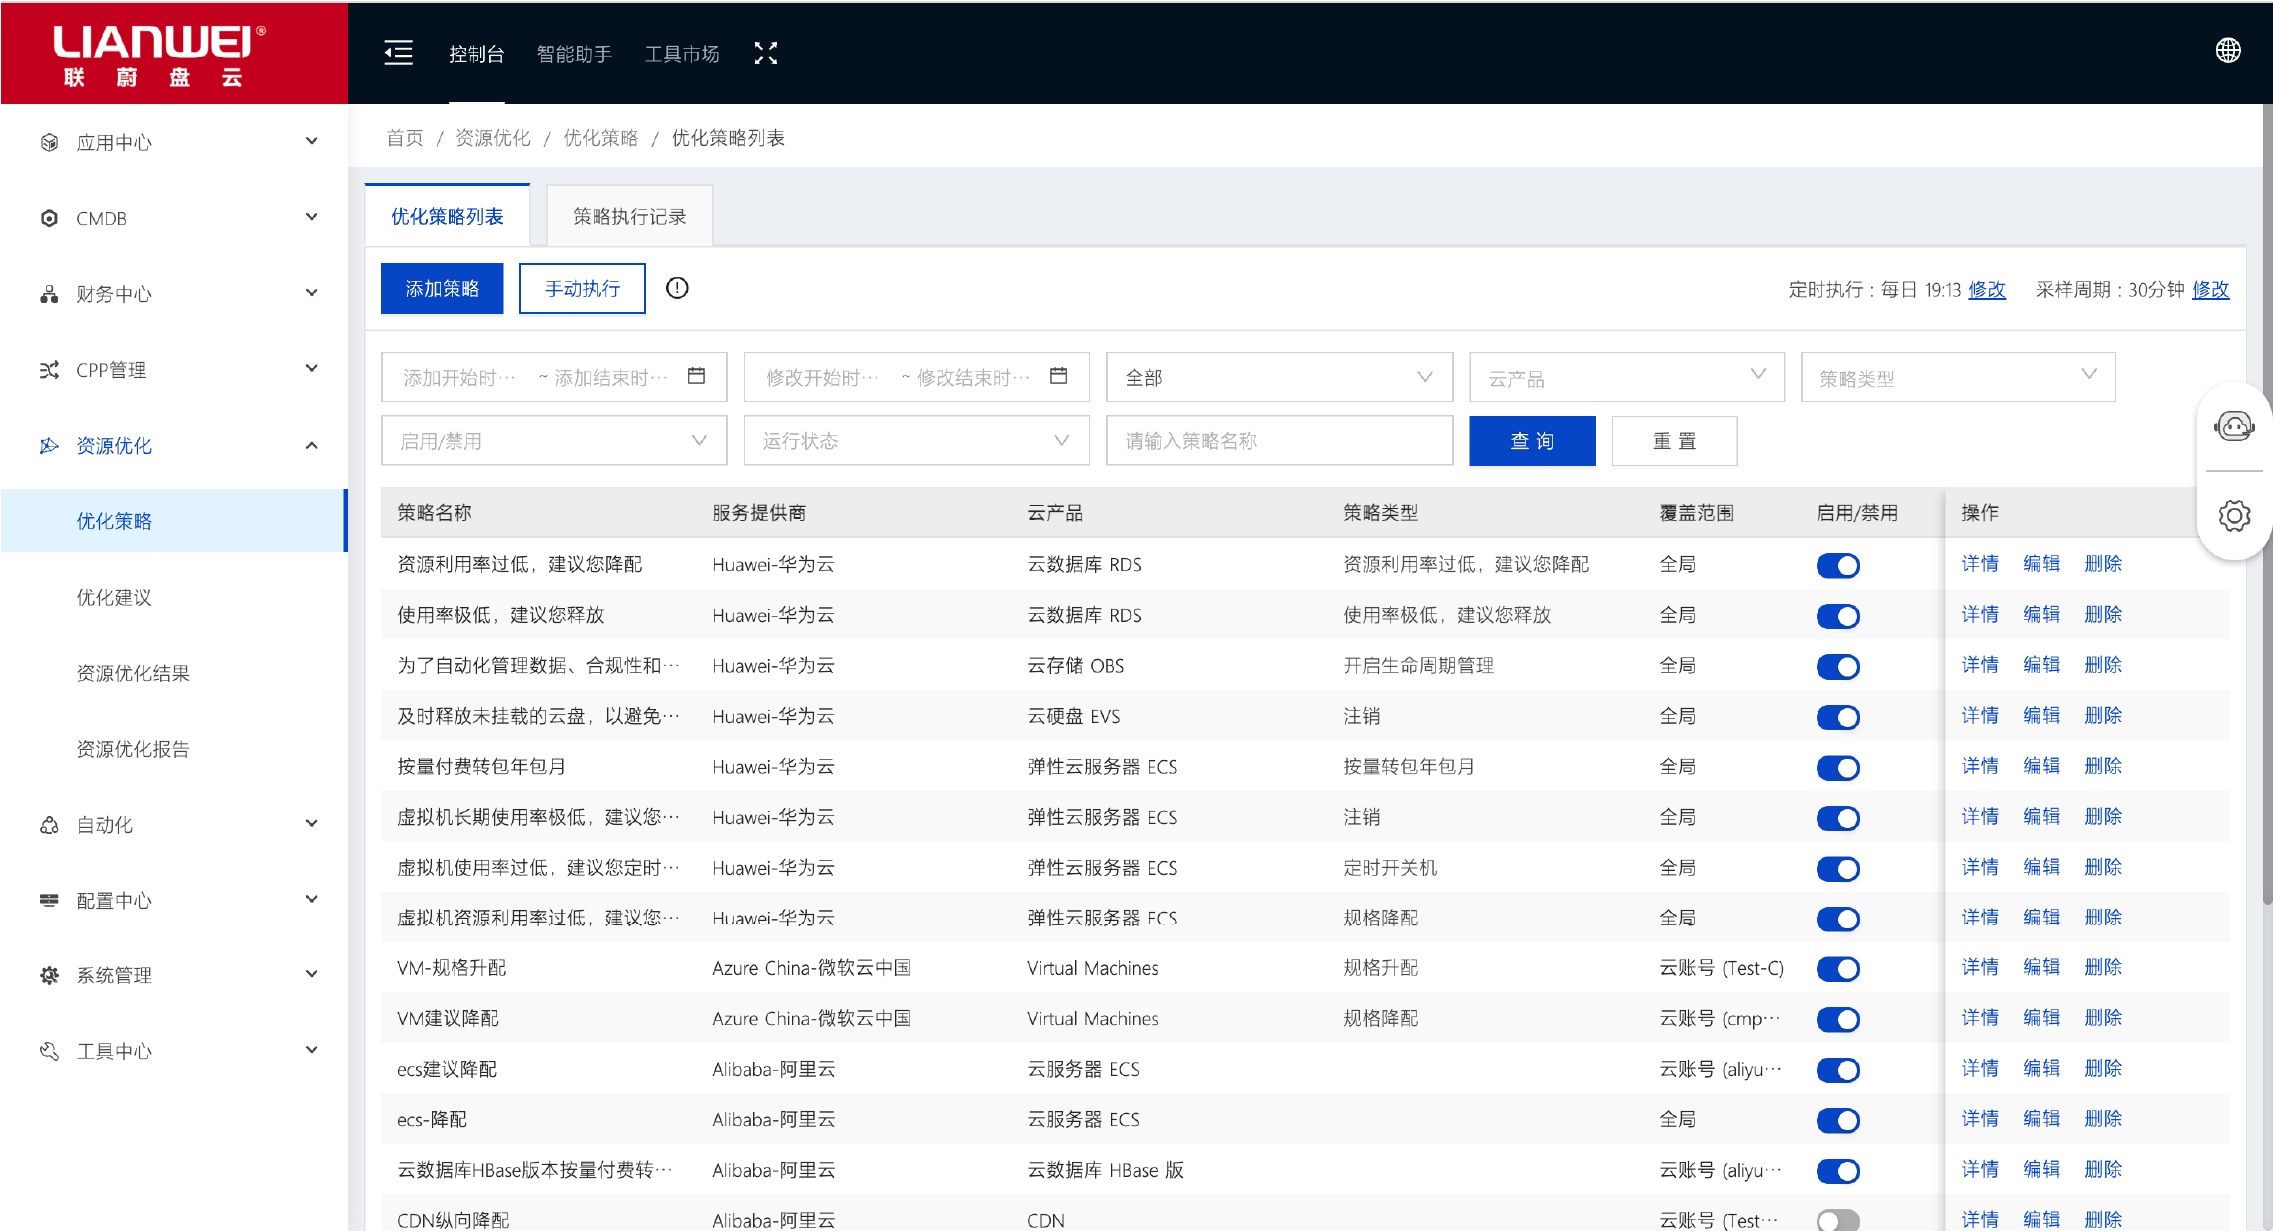
Task: Open the 启用/禁用 filter dropdown
Action: coord(554,441)
